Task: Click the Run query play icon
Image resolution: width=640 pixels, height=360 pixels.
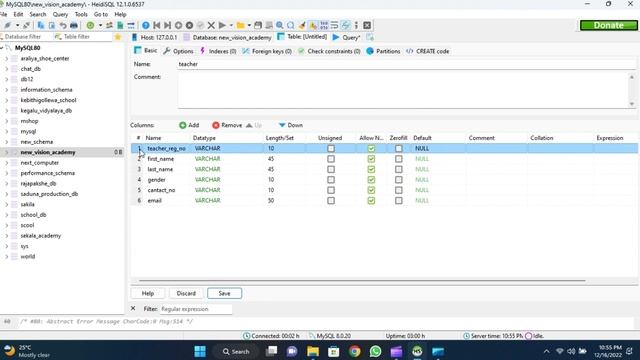Action: click(x=222, y=25)
